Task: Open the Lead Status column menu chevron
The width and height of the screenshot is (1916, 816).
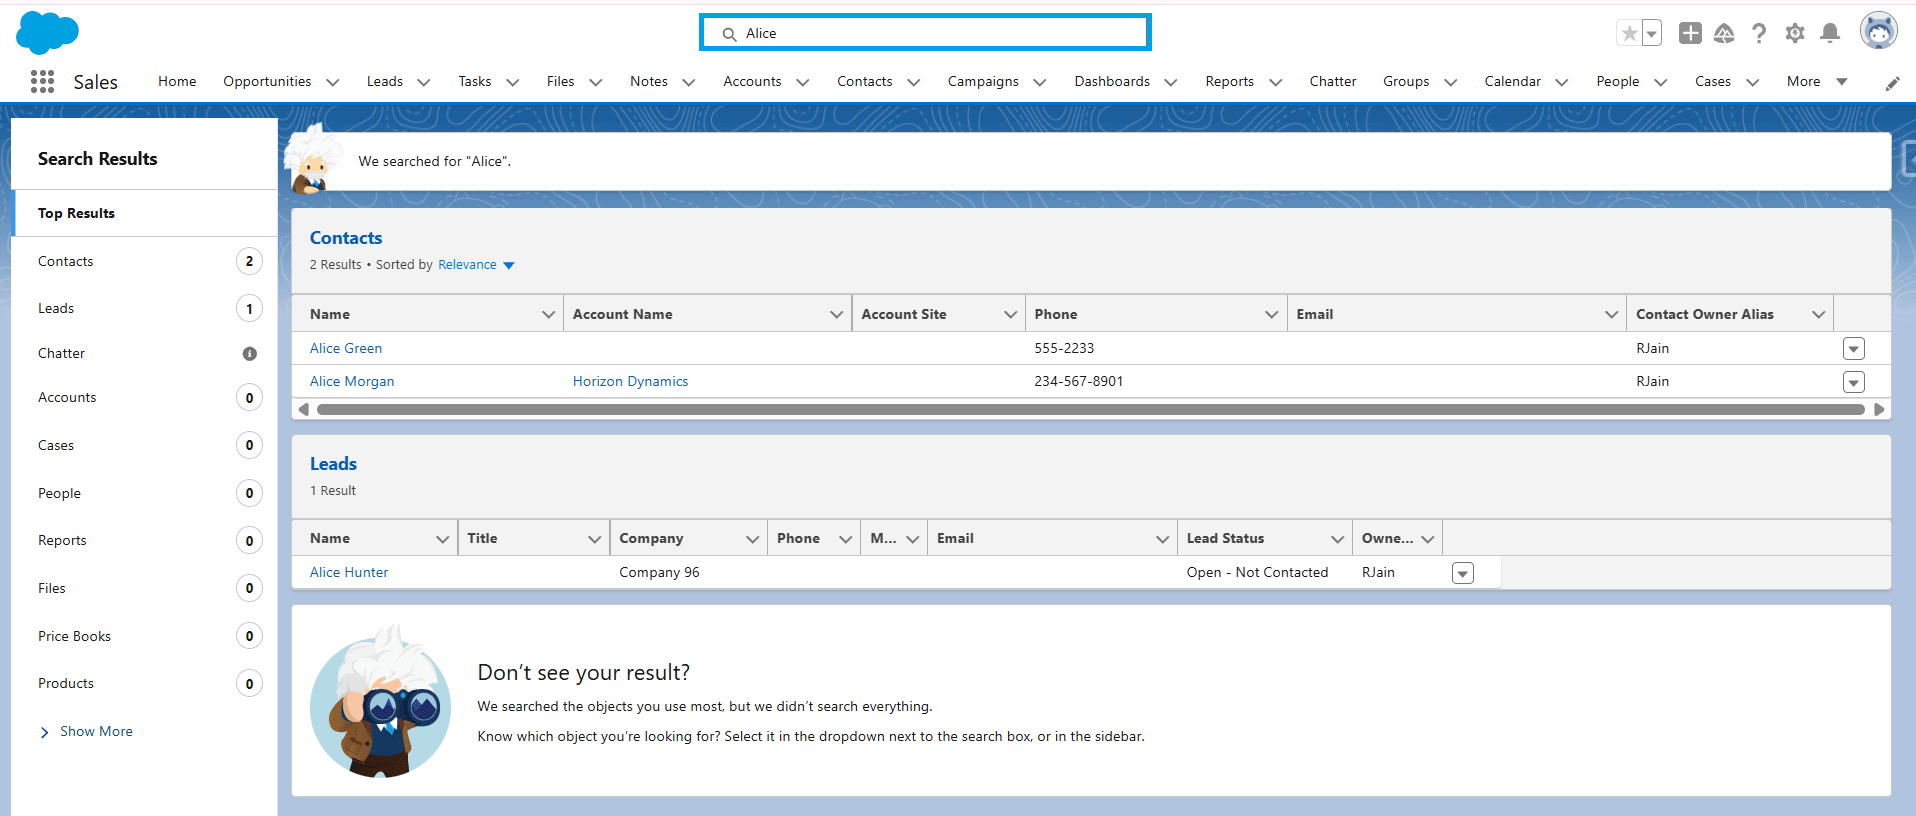Action: pos(1337,539)
